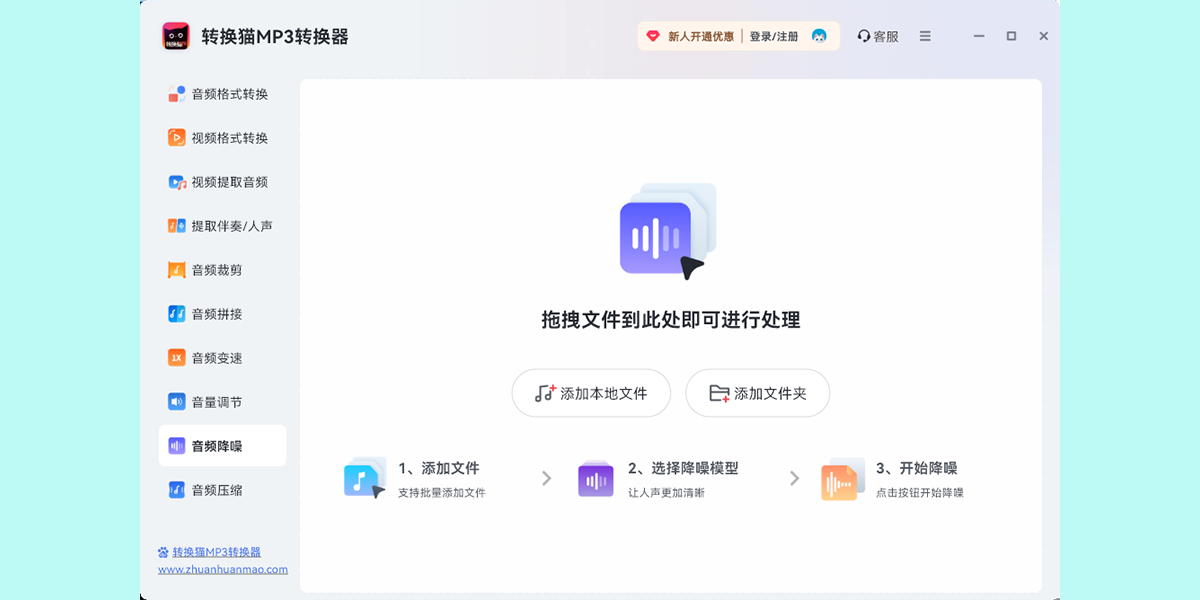Click the step 2 选择降噪模型 icon
The width and height of the screenshot is (1200, 600).
click(595, 478)
